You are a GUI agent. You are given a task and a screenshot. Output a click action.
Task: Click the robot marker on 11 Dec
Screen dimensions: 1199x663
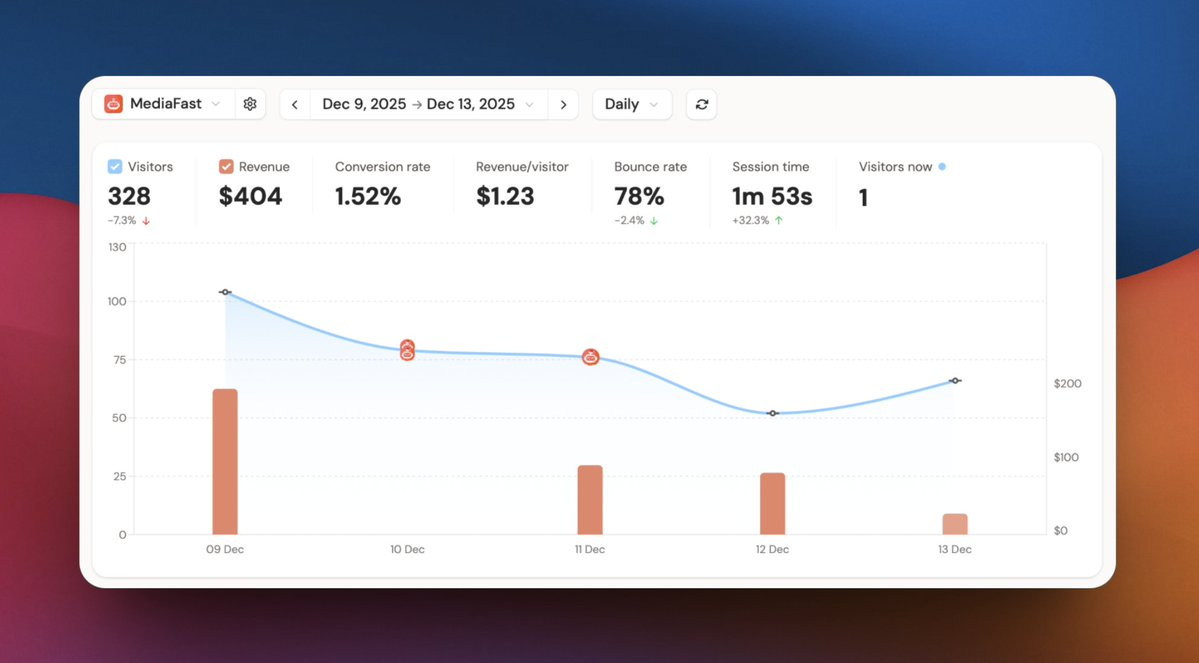[x=590, y=356]
